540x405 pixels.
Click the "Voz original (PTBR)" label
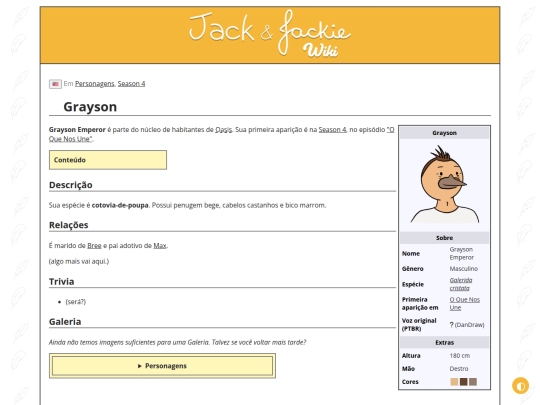pos(419,324)
